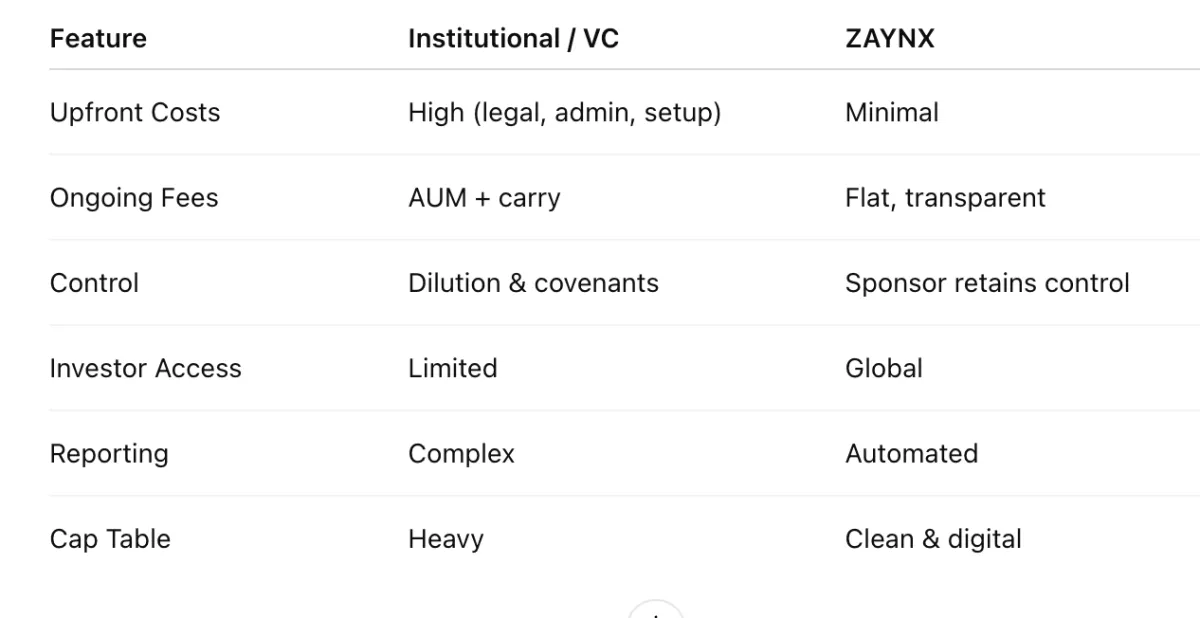This screenshot has width=1200, height=618.
Task: Click the "Flat, transparent" cell
Action: coord(945,198)
